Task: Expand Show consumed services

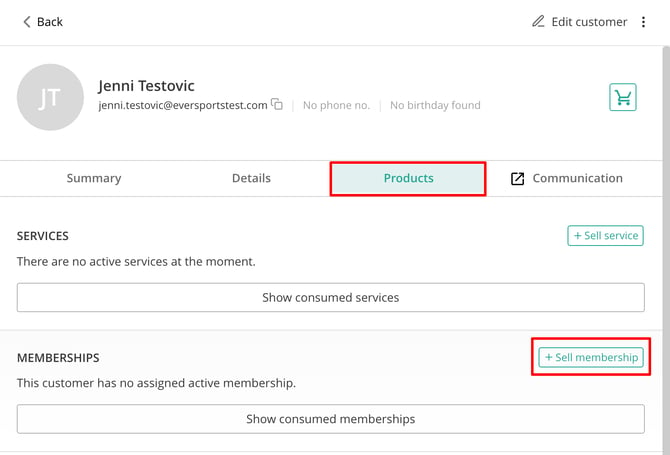Action: tap(331, 297)
